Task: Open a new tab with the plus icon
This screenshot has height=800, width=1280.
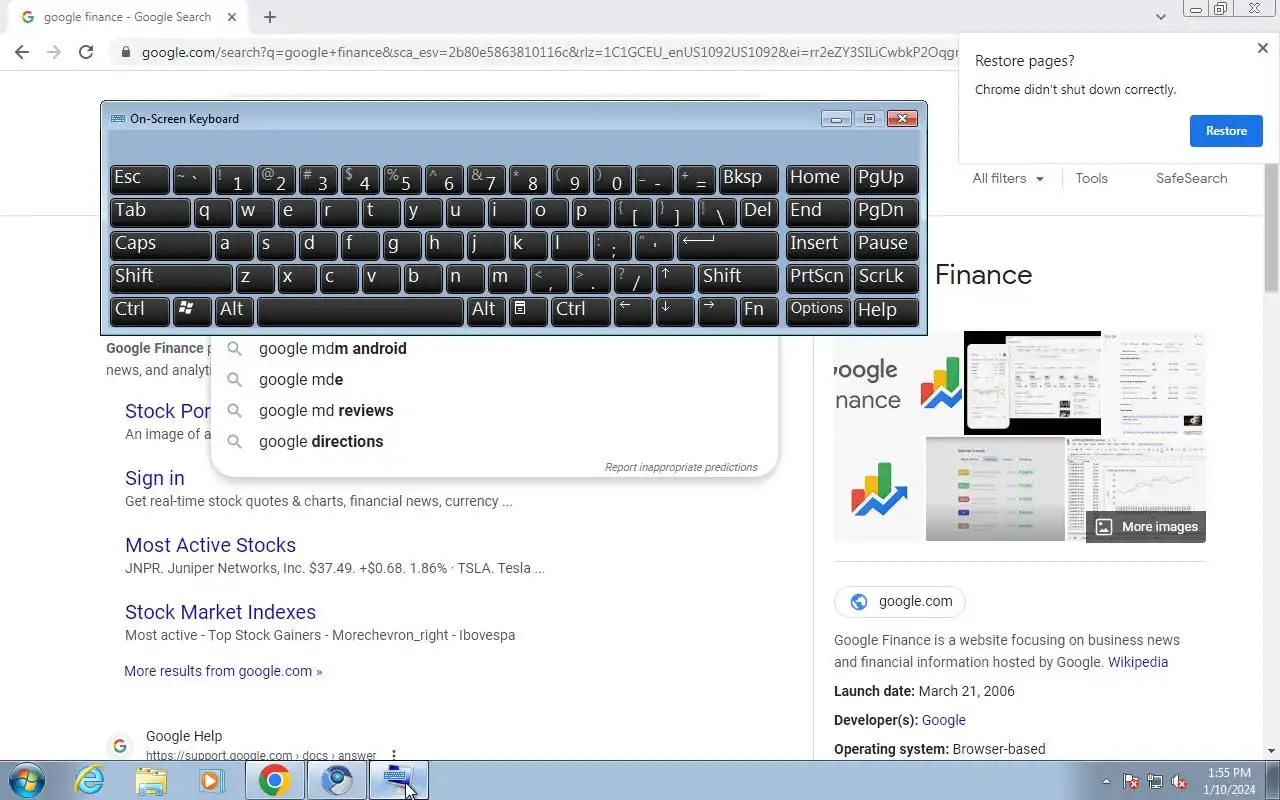Action: pos(270,17)
